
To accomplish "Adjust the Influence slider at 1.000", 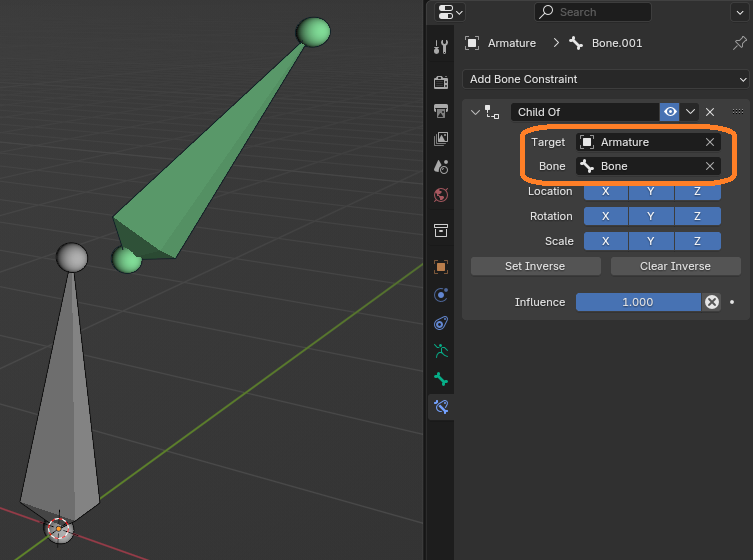I will pyautogui.click(x=638, y=302).
